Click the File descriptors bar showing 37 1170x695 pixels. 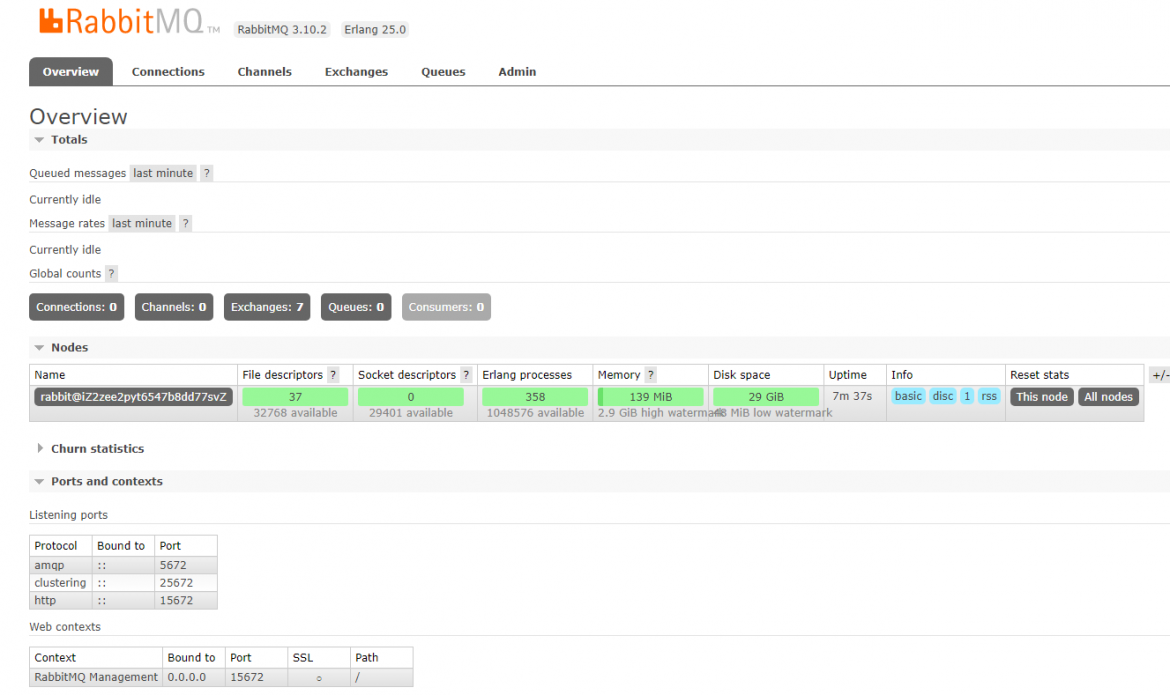[295, 396]
